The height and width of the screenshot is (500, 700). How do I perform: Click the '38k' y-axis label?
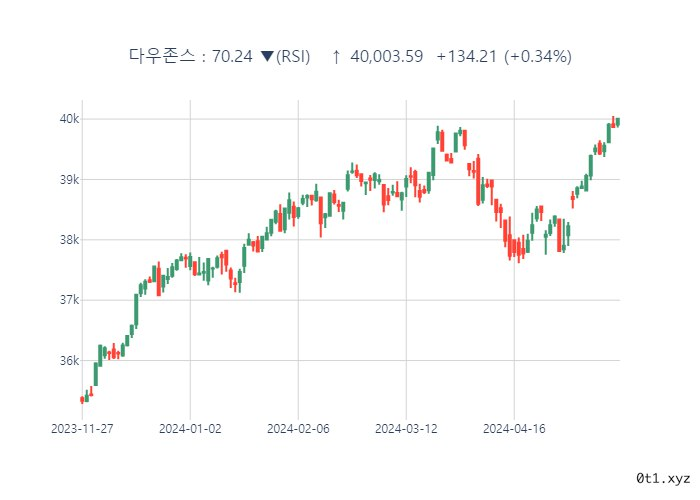(69, 240)
